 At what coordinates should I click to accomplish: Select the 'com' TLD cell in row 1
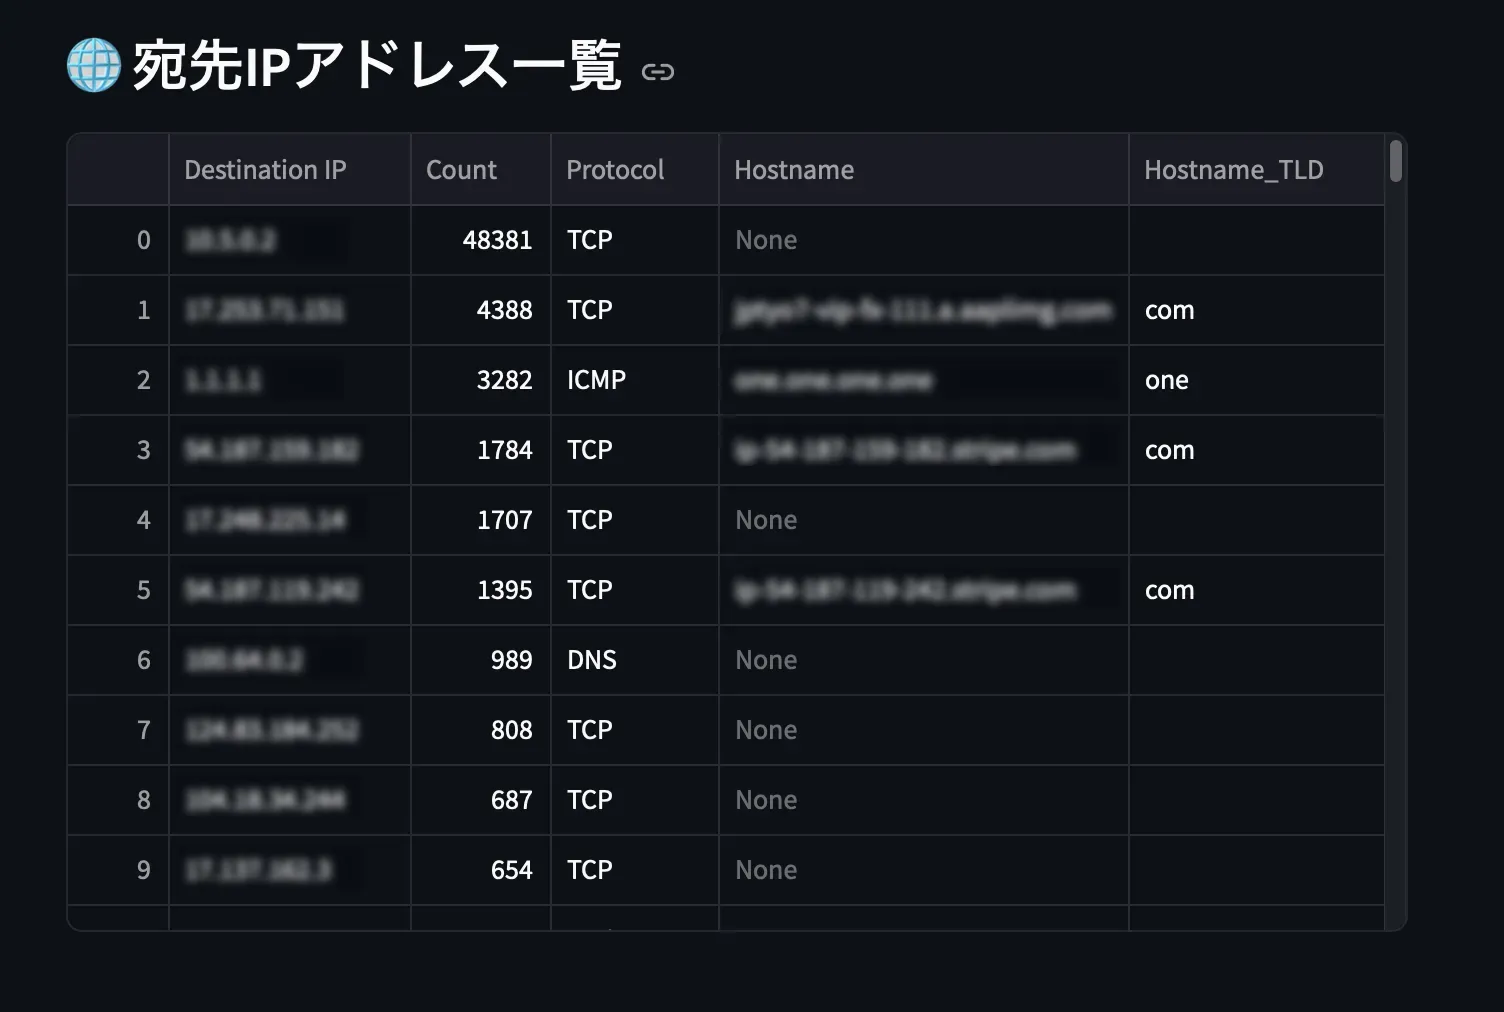(1169, 310)
